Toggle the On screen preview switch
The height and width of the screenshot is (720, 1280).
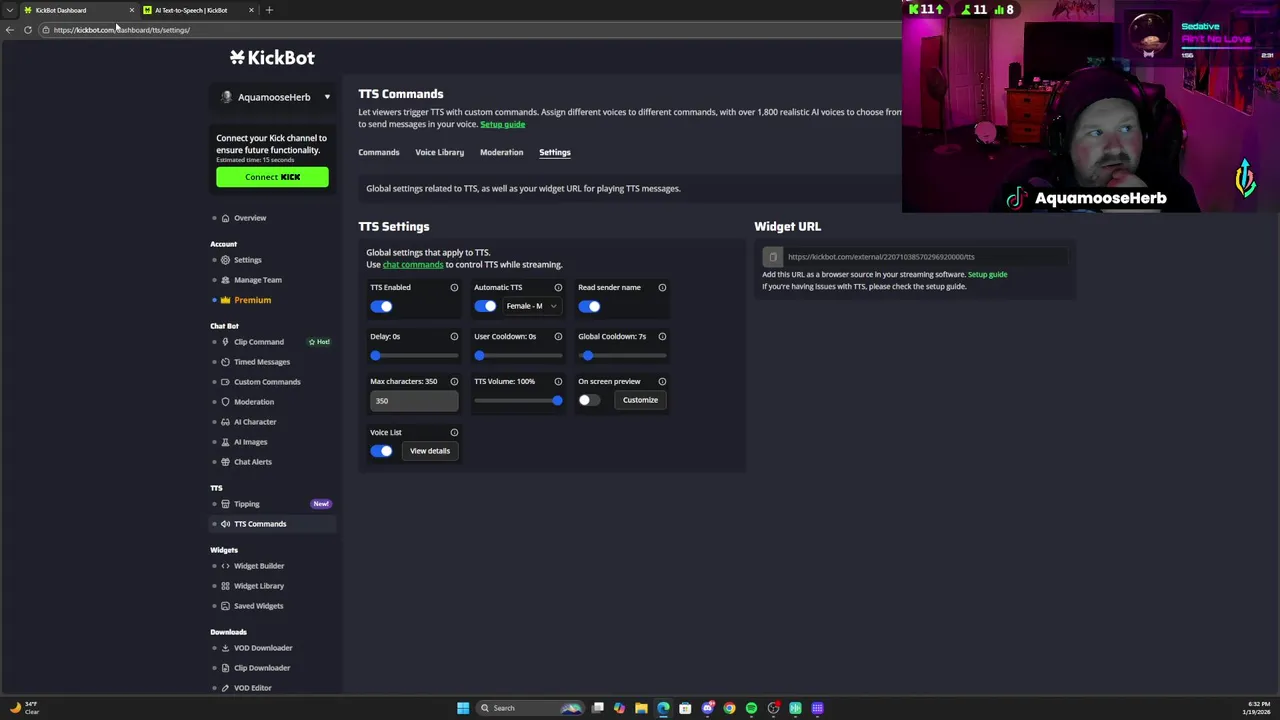tap(589, 400)
